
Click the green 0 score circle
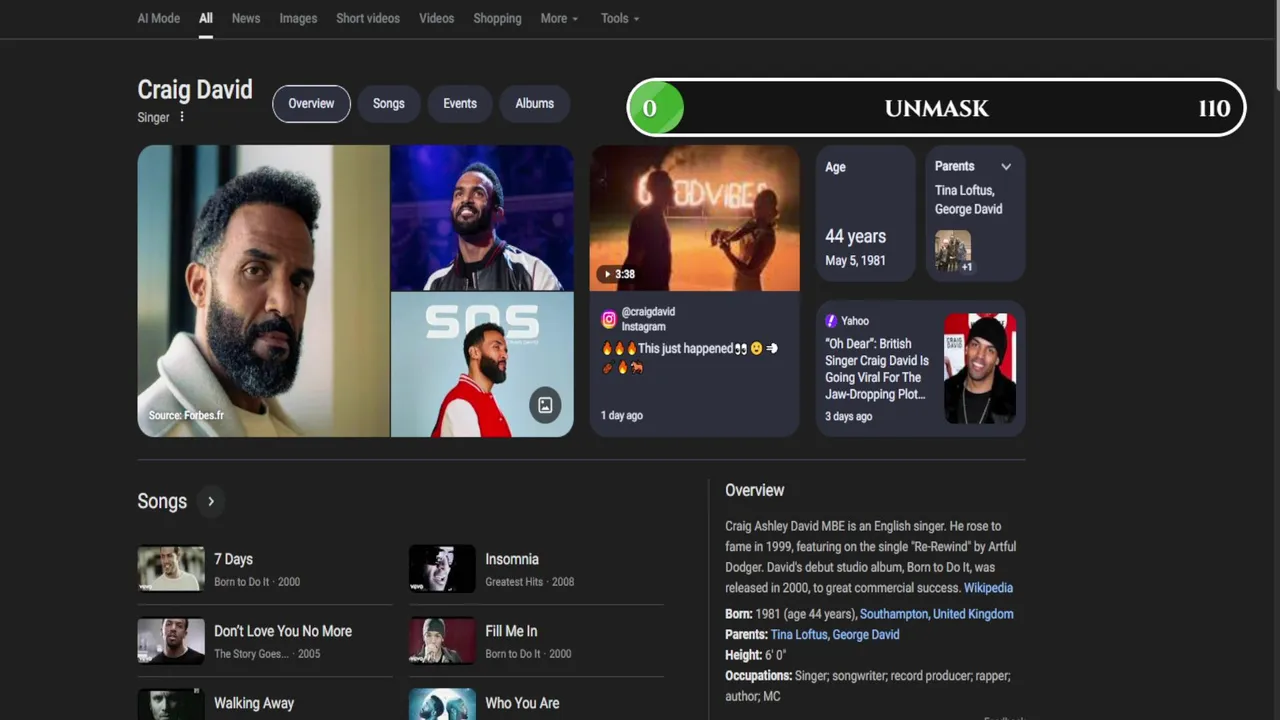pos(655,108)
